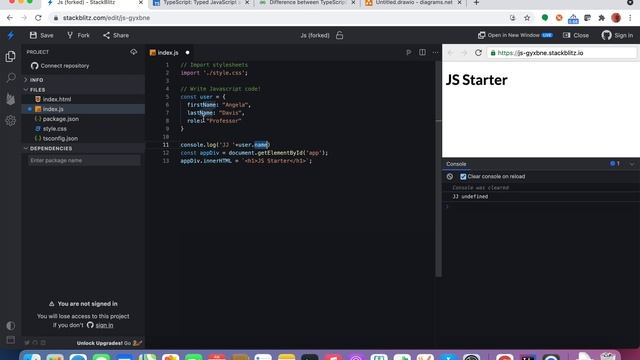This screenshot has width=640, height=360.
Task: Bookmark this page with the star icon
Action: pos(527,18)
